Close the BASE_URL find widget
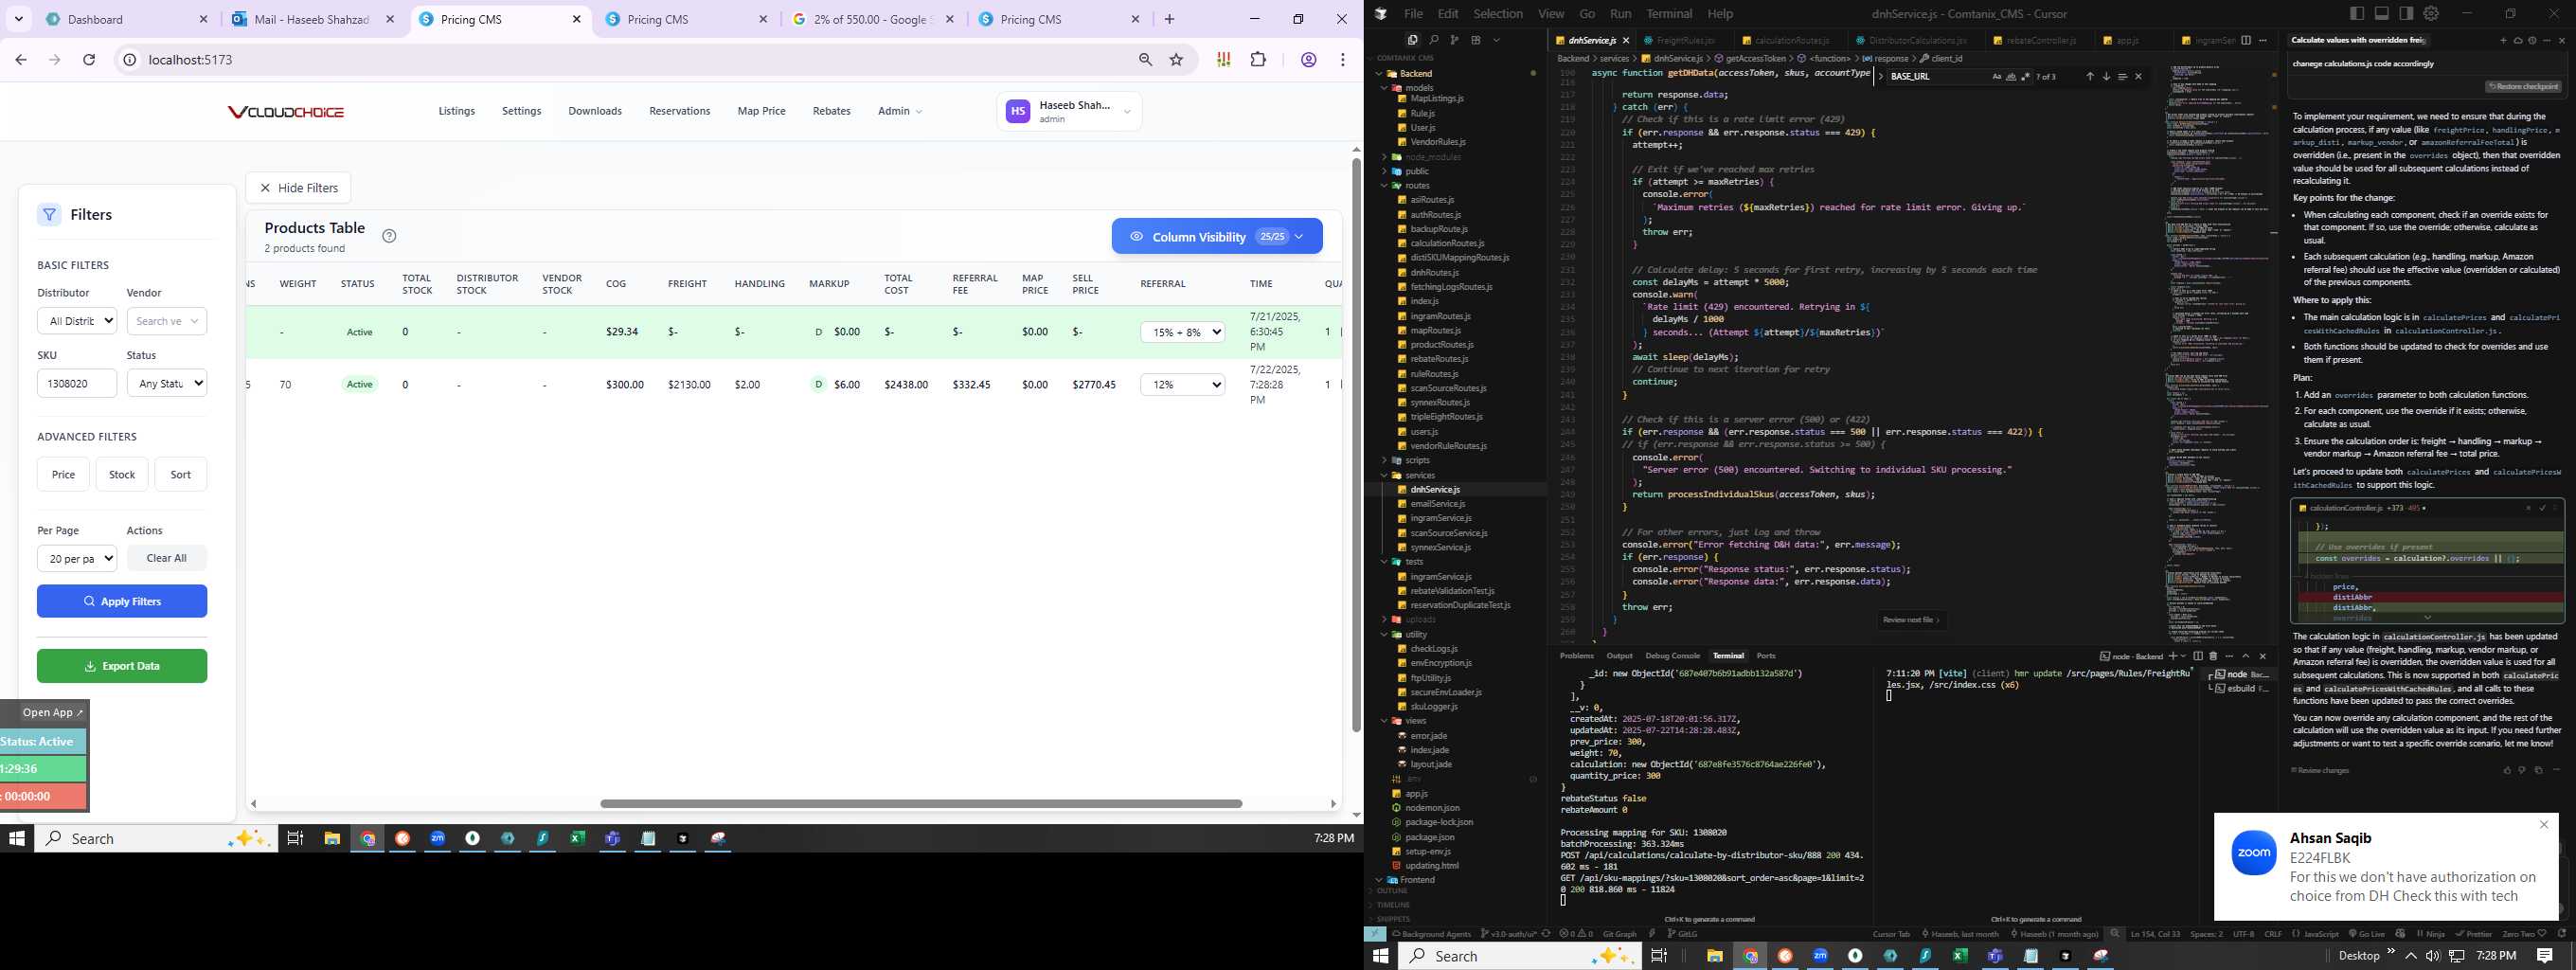 2139,77
